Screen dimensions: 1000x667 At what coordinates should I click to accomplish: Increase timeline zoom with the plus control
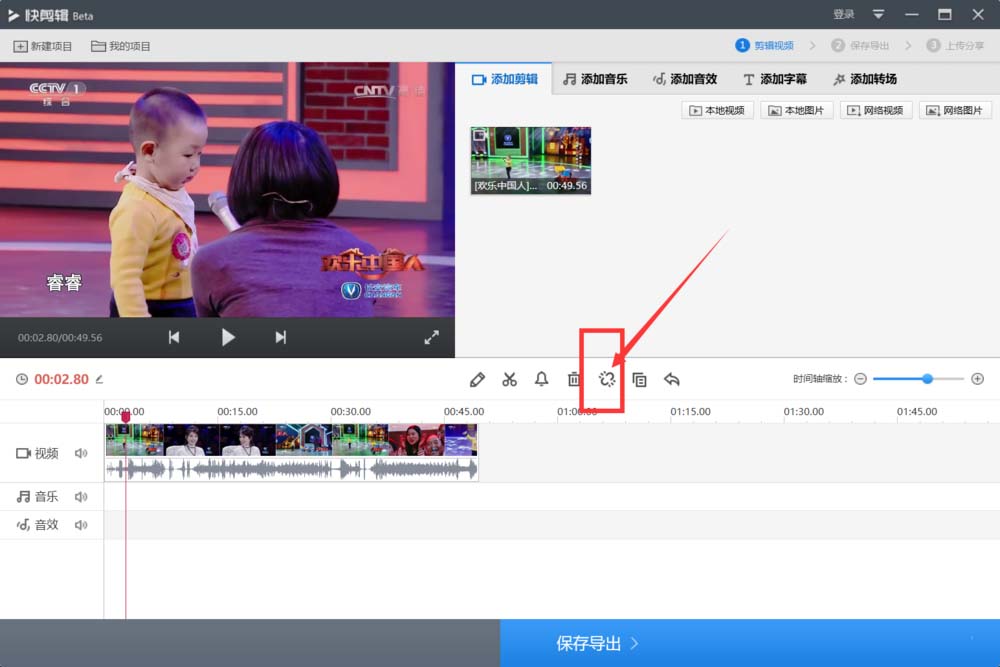click(x=978, y=379)
